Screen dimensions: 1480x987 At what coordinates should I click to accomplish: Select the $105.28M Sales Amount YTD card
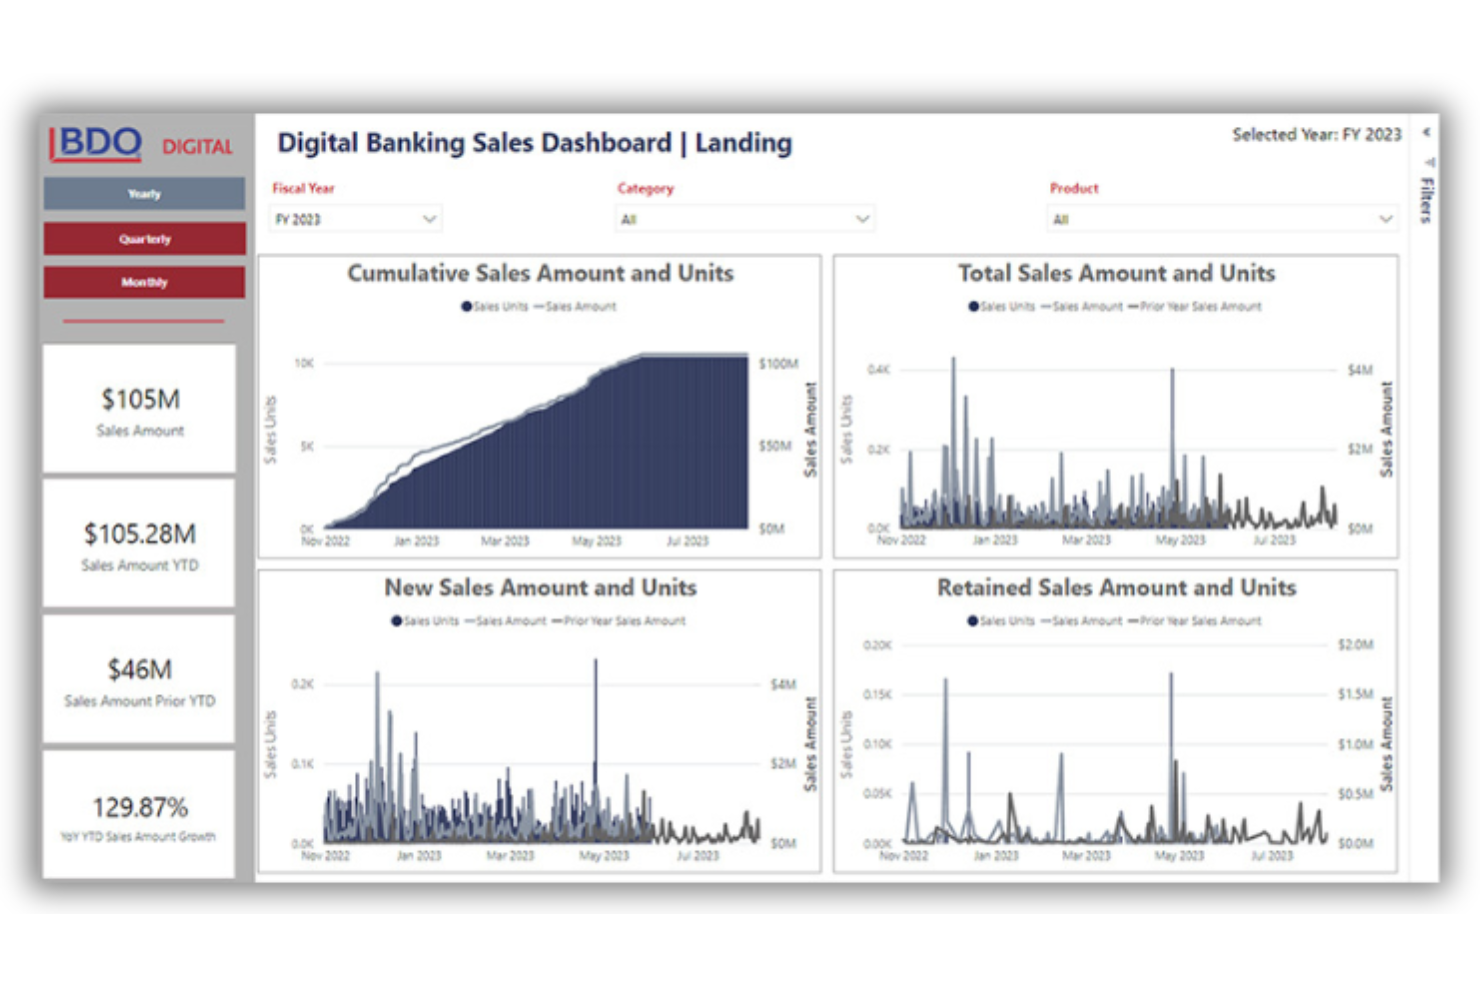139,543
